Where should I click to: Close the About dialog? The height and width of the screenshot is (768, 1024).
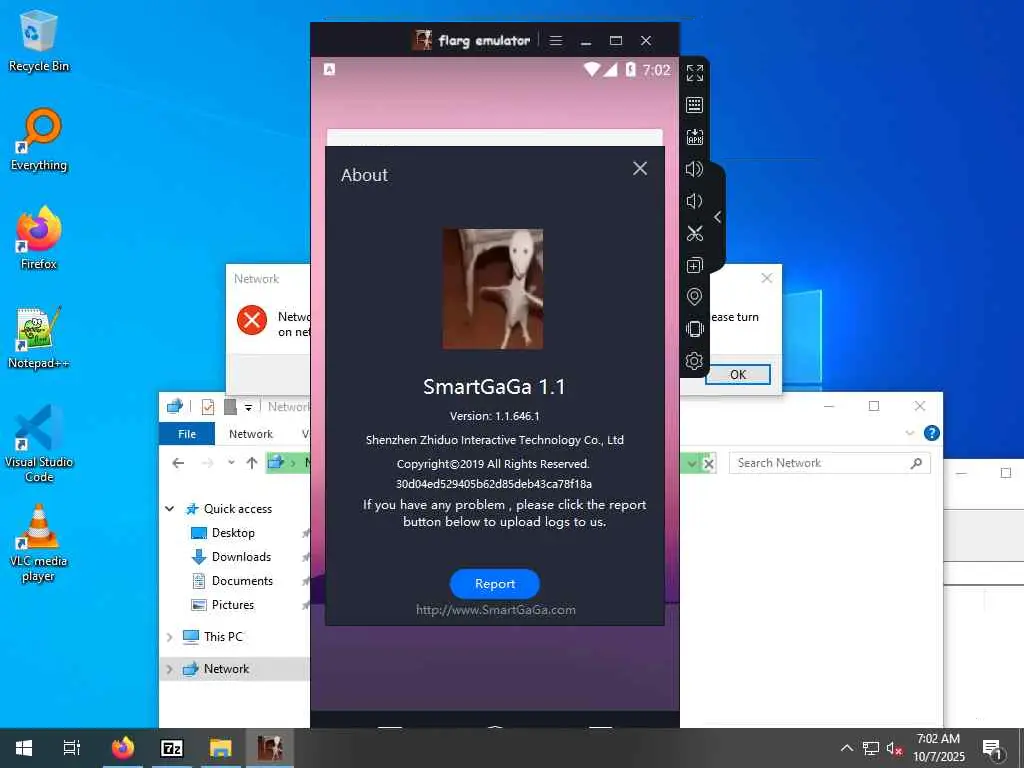click(x=640, y=168)
